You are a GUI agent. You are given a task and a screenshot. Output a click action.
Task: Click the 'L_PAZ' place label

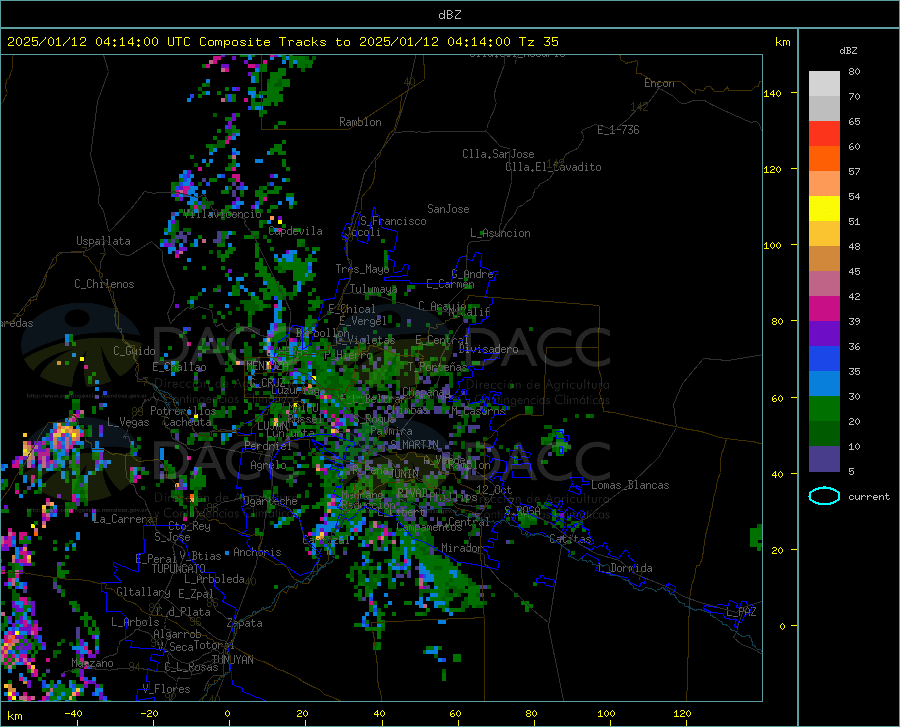click(x=741, y=612)
